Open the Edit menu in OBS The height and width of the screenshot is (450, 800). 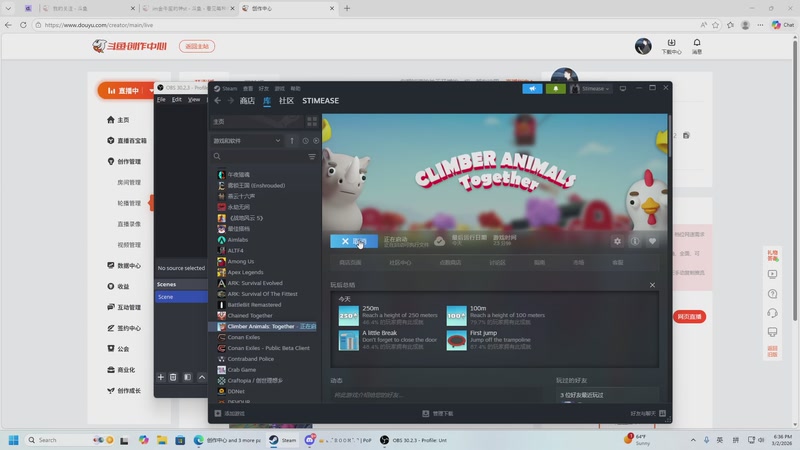point(177,99)
